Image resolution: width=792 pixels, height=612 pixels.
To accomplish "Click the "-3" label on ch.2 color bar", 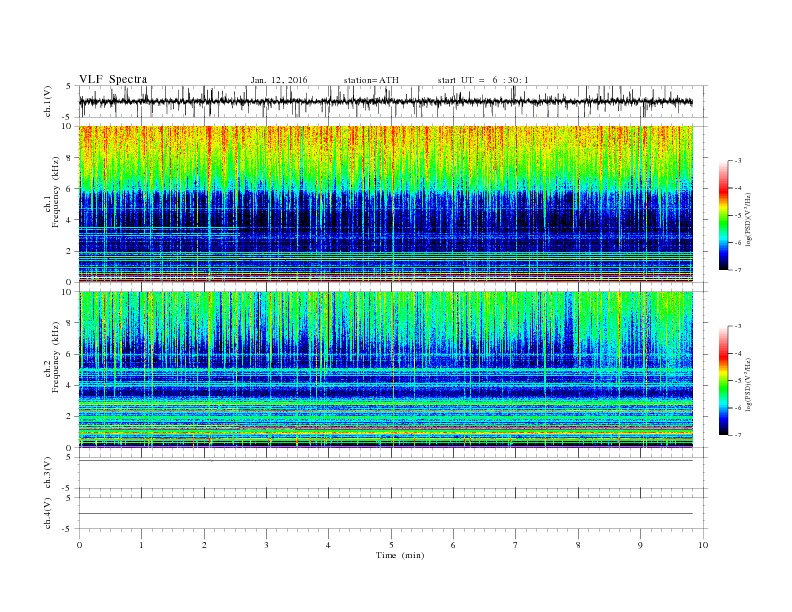I will [737, 326].
